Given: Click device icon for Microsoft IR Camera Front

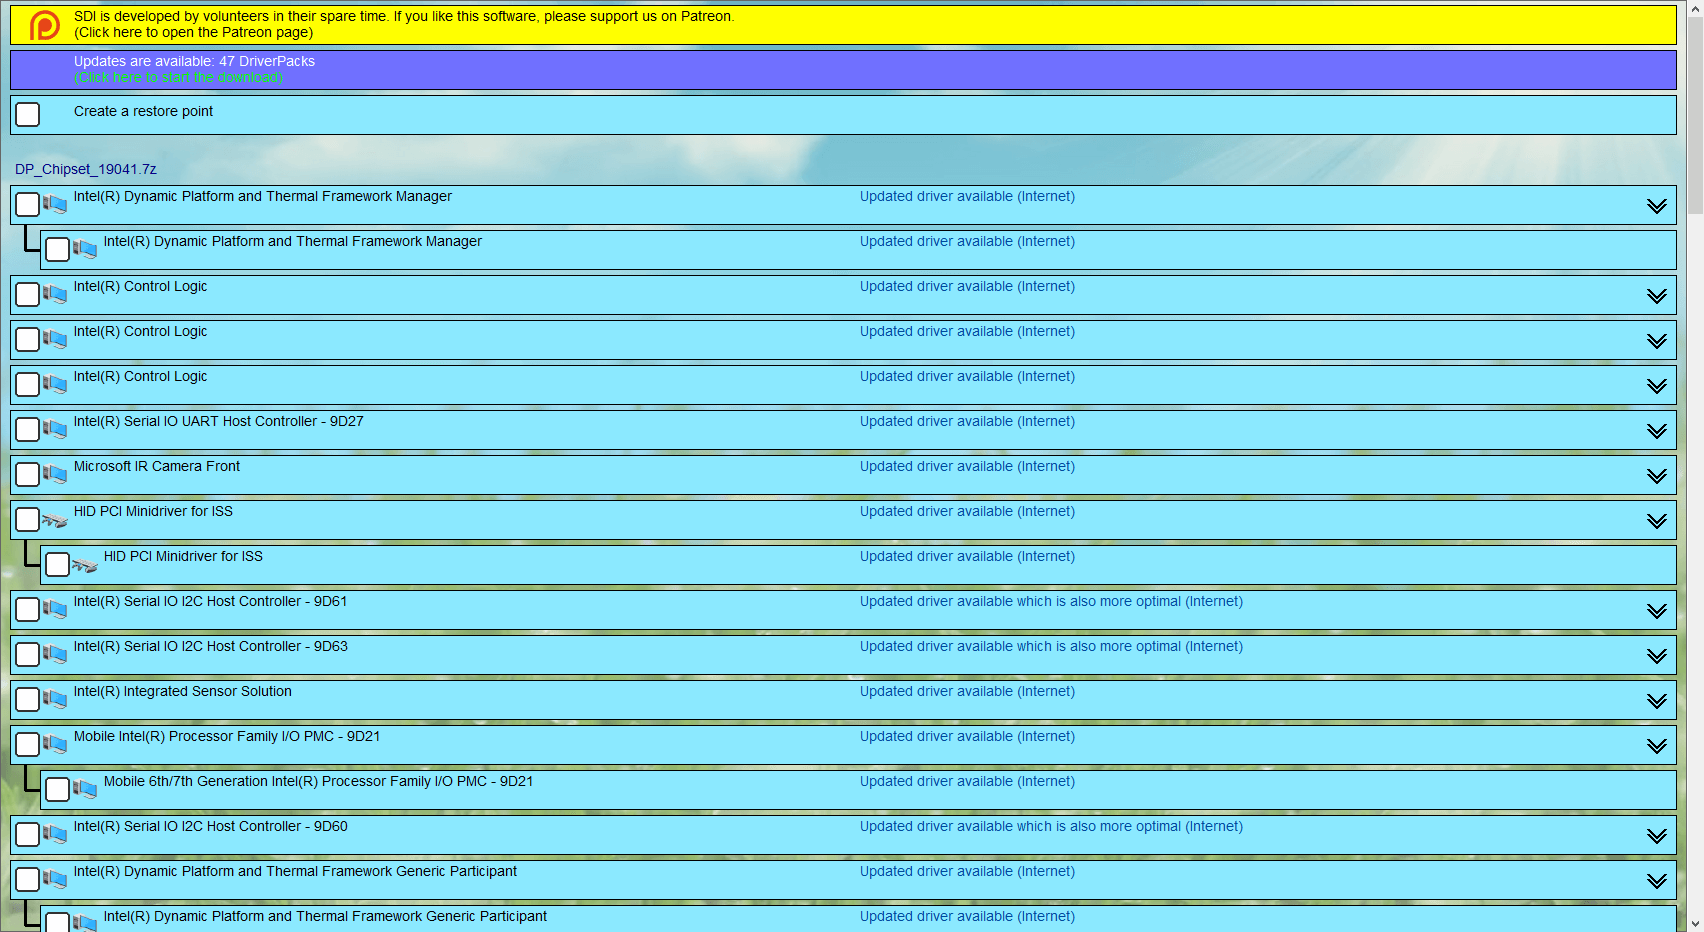Looking at the screenshot, I should (x=55, y=474).
